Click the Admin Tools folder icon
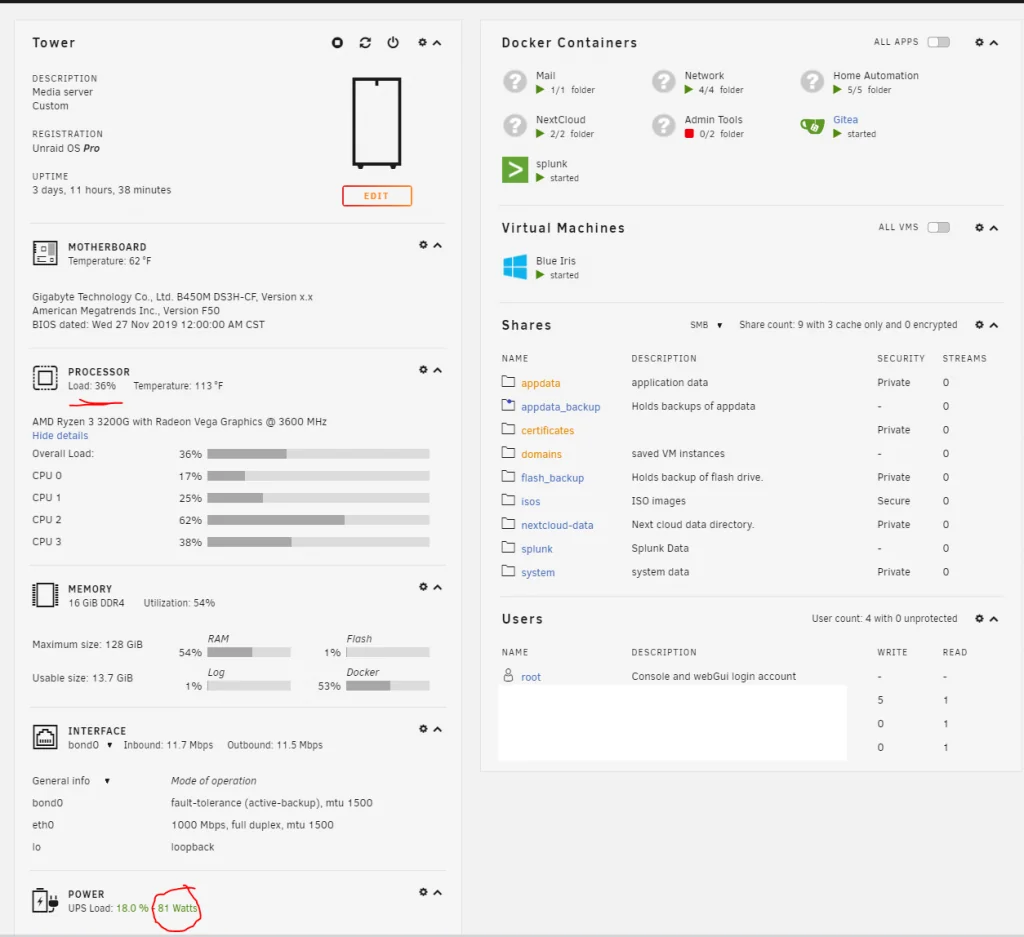Screen dimensions: 1024x937 [664, 125]
